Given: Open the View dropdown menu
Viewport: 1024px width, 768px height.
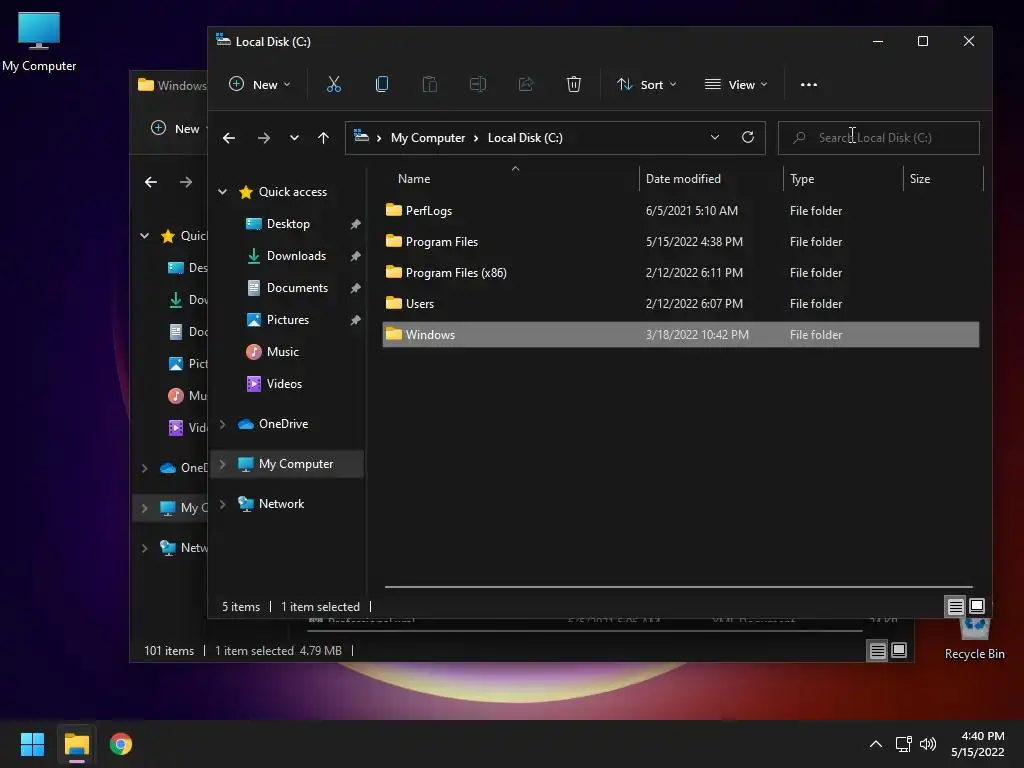Looking at the screenshot, I should coord(736,84).
